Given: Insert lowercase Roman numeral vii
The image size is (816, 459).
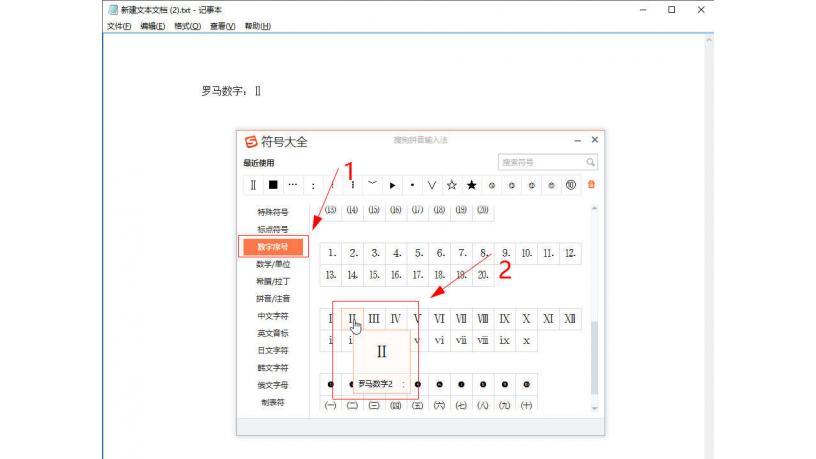Looking at the screenshot, I should (461, 340).
